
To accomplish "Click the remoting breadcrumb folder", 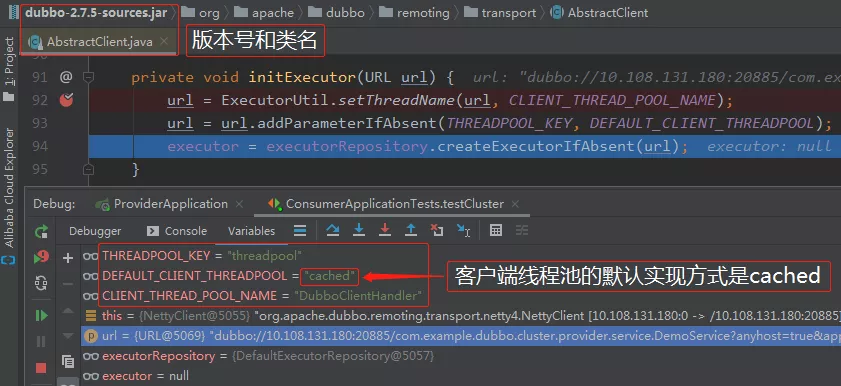I will (x=414, y=12).
